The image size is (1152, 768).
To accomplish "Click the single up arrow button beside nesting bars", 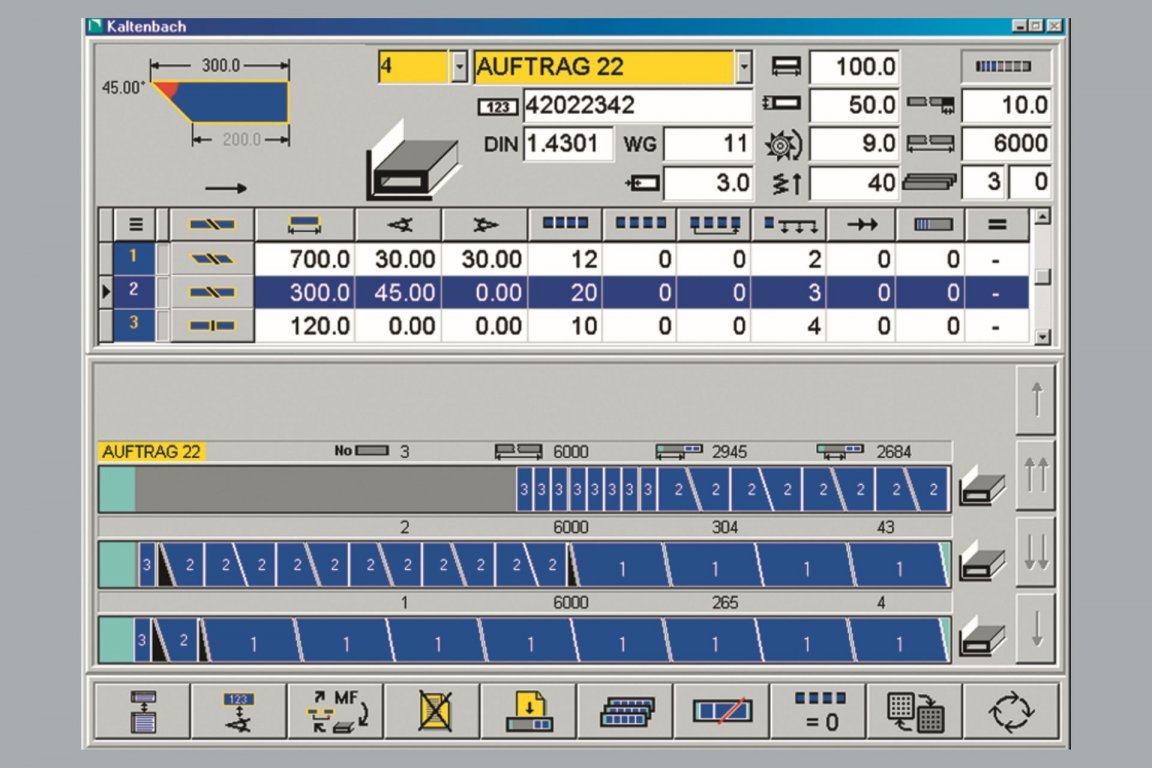I will click(x=1036, y=399).
